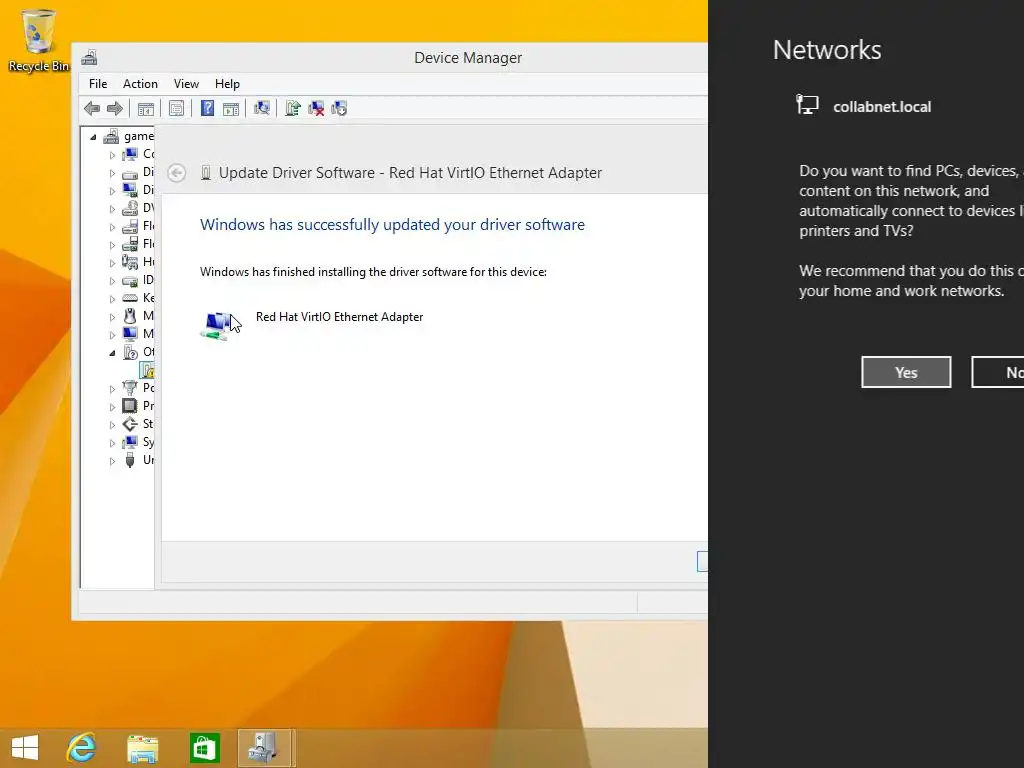
Task: Click the toolbar Forward arrow
Action: 114,108
